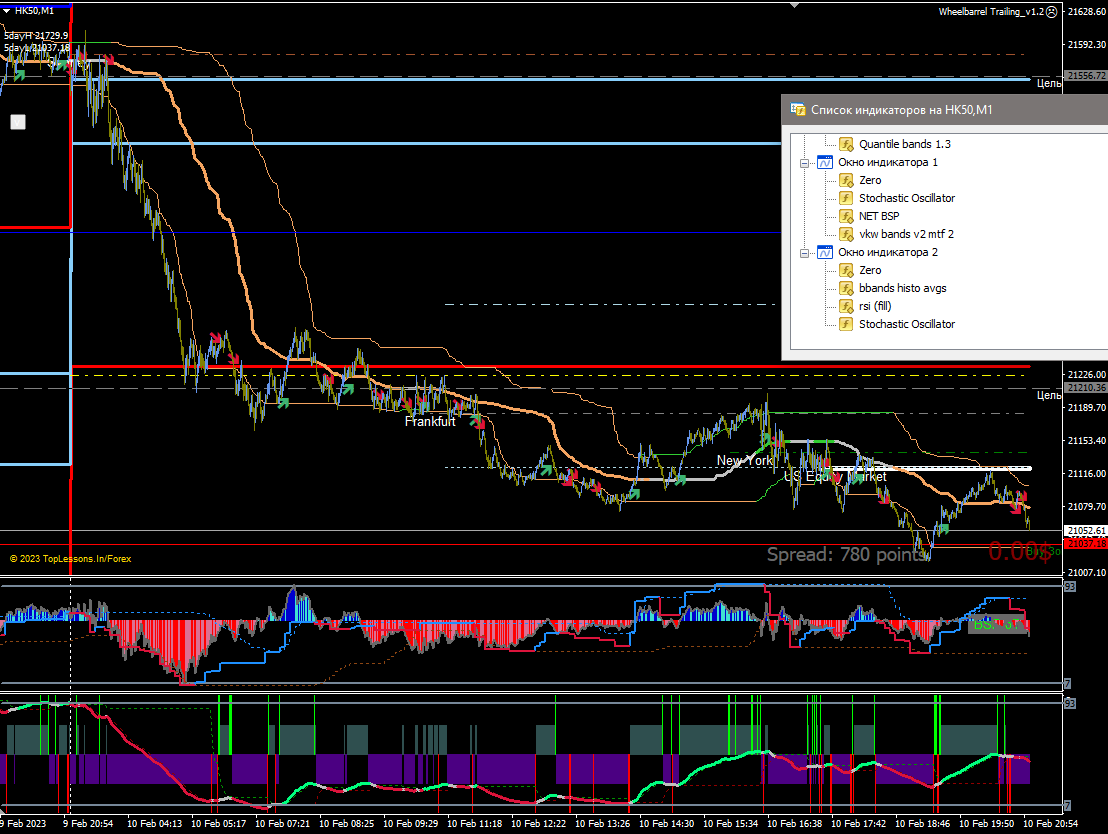This screenshot has height=834, width=1108.
Task: Click the 21556.72 price level marker
Action: coord(1086,76)
